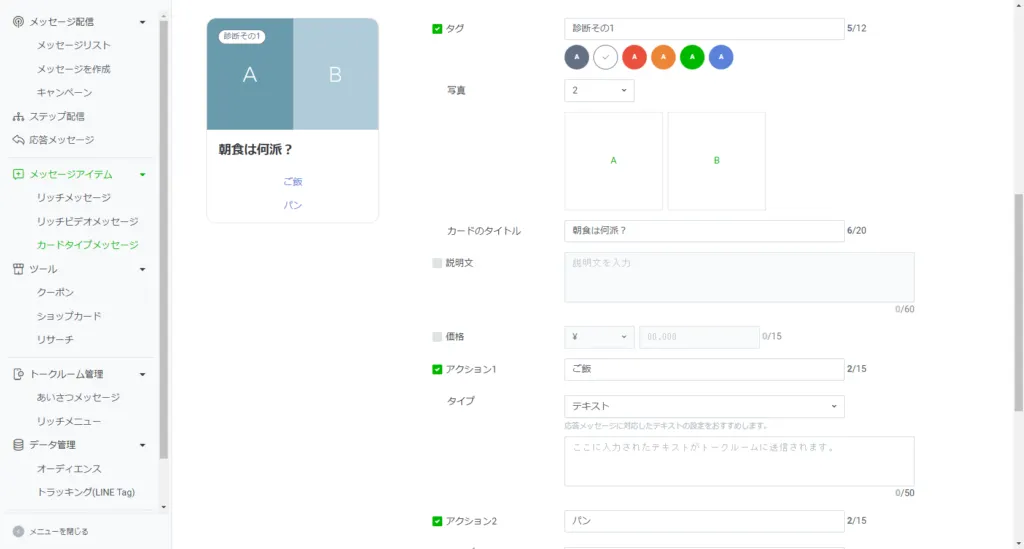Viewport: 1024px width, 549px height.
Task: Click the data management database icon
Action: point(18,445)
